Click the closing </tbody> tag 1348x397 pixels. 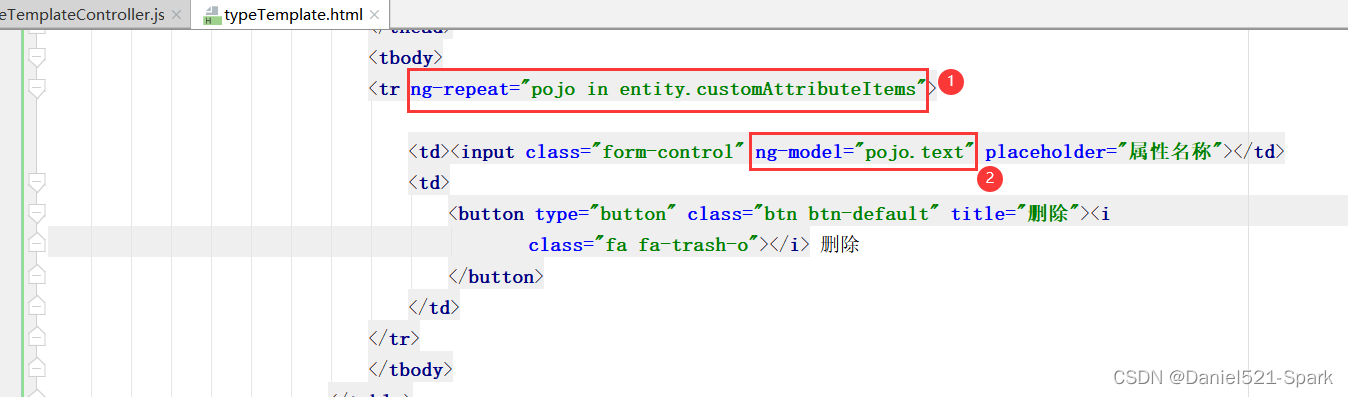(x=411, y=370)
